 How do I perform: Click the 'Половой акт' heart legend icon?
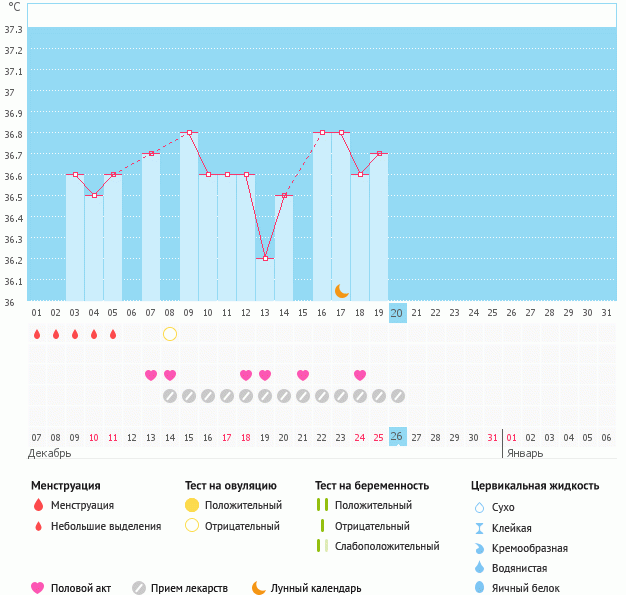pyautogui.click(x=38, y=588)
